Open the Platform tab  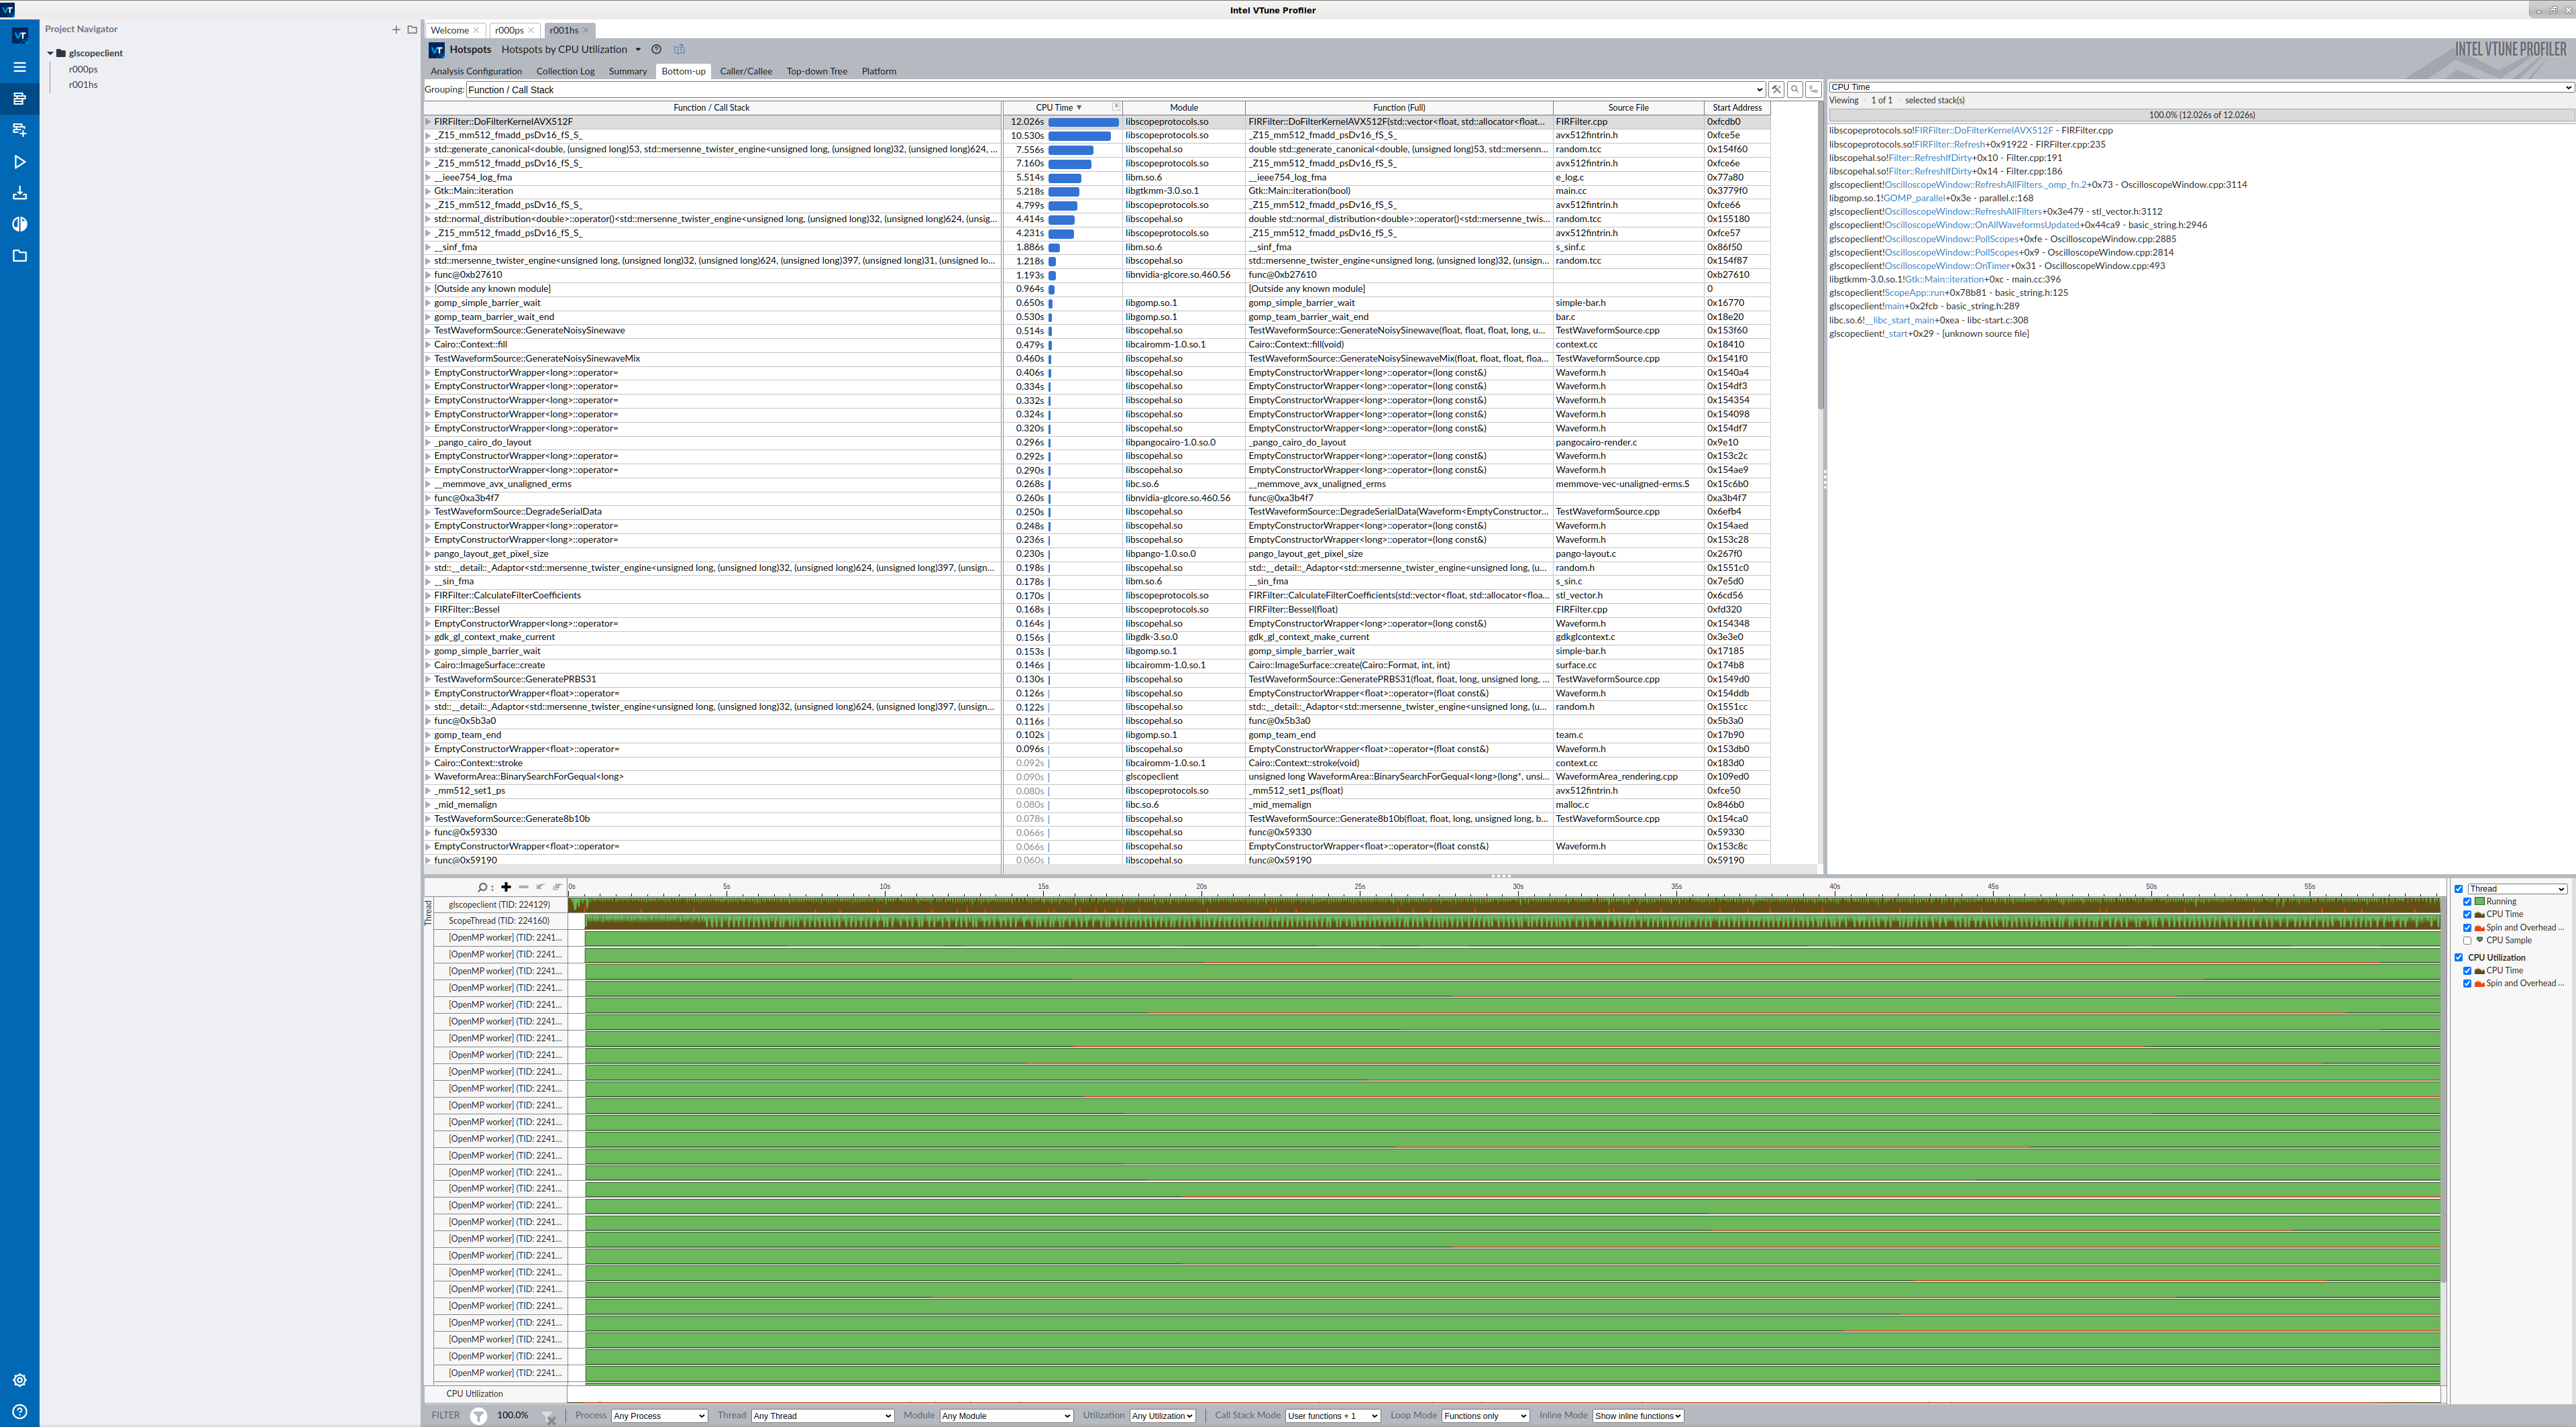879,71
